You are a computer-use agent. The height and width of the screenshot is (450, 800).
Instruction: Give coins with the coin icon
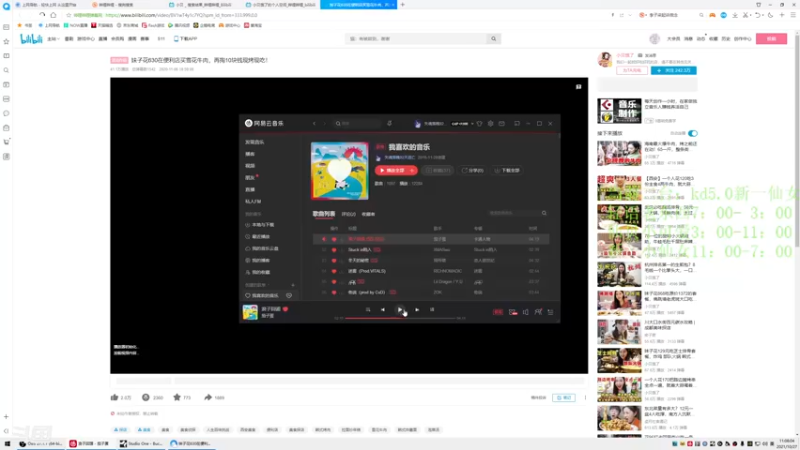[x=146, y=397]
